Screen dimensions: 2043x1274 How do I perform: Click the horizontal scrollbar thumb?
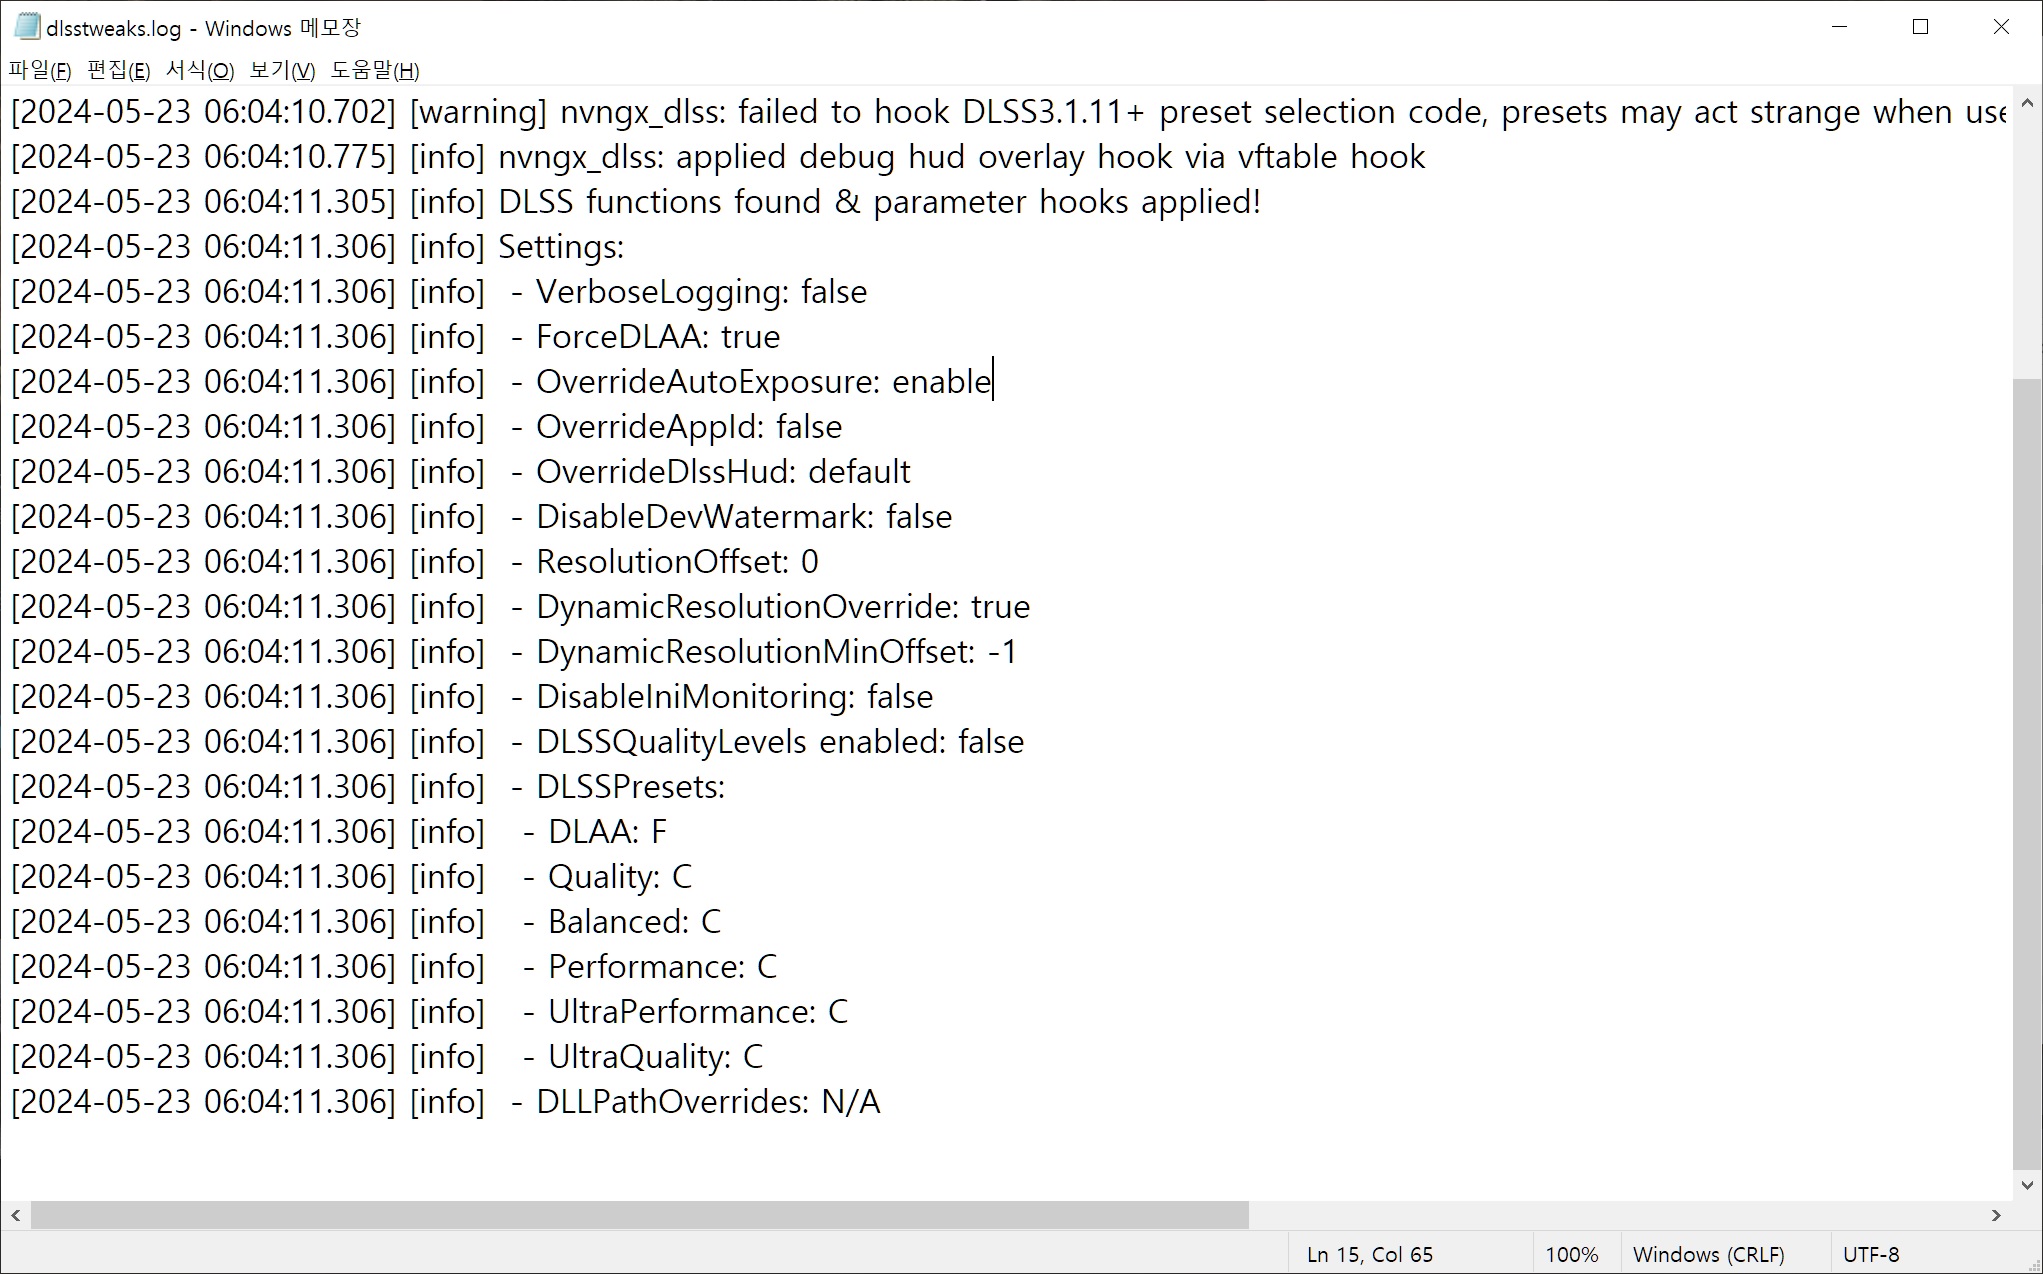click(640, 1215)
